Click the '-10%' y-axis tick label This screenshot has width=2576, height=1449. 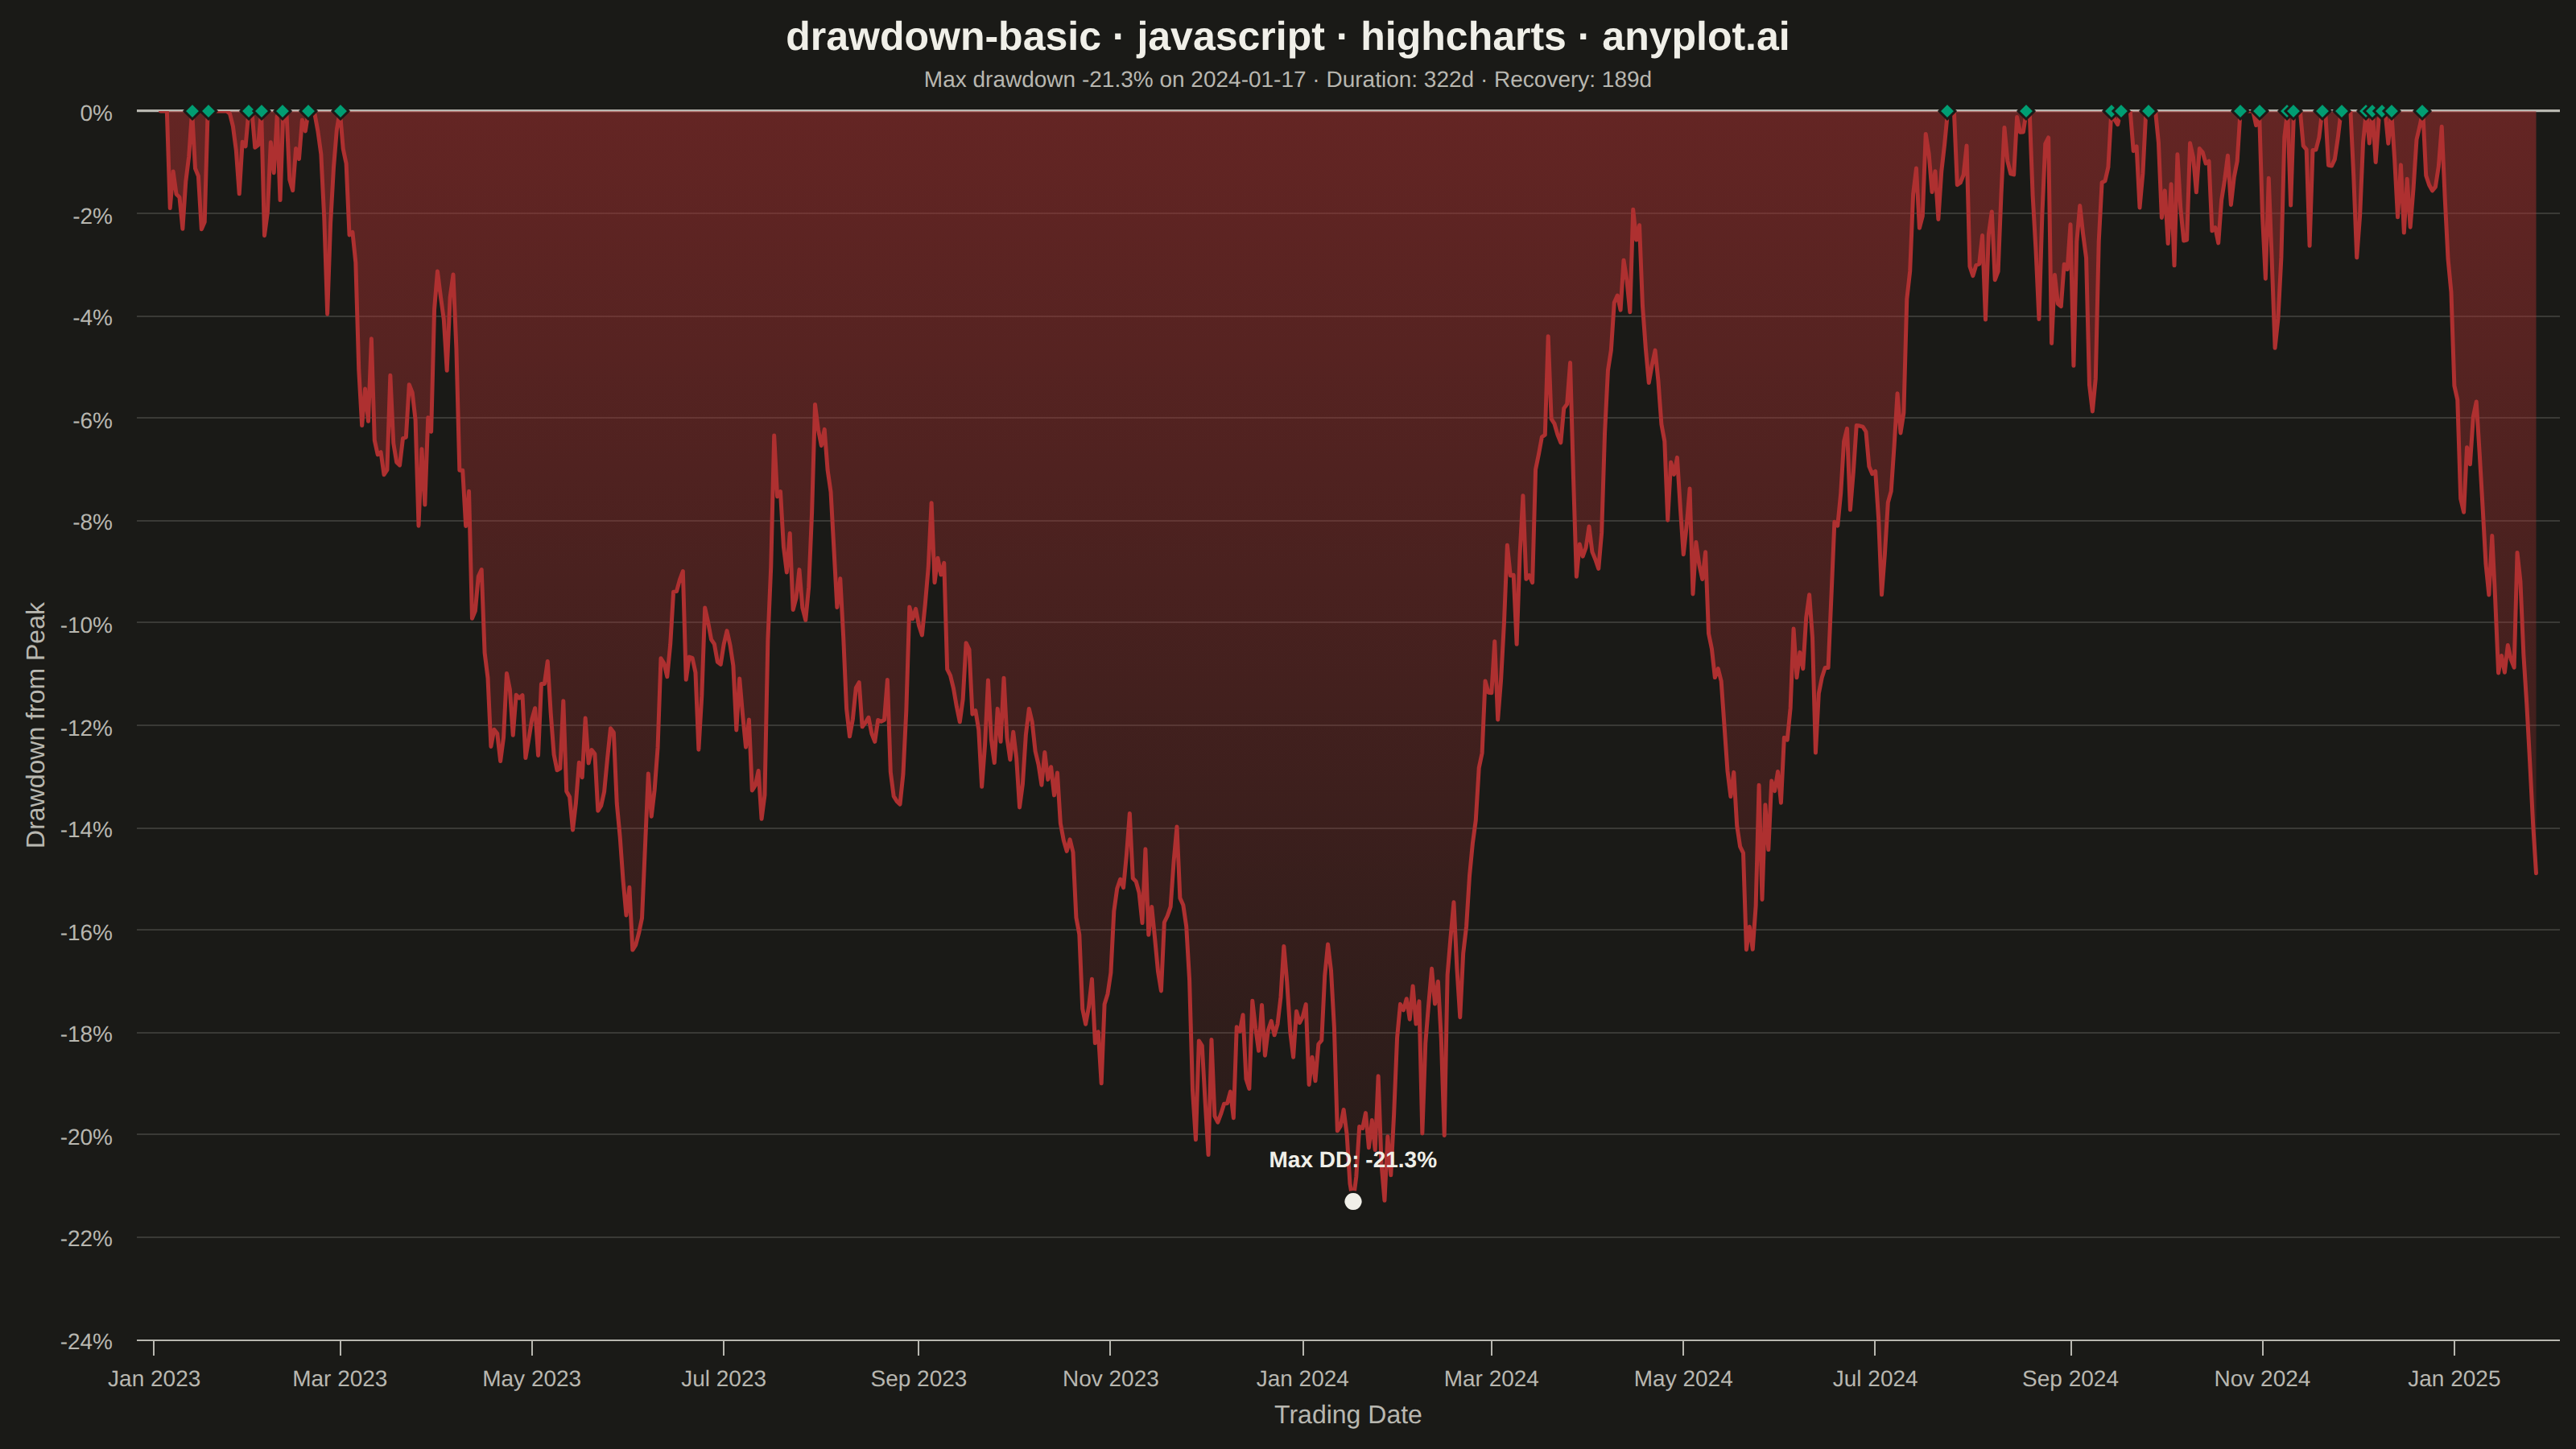point(86,626)
